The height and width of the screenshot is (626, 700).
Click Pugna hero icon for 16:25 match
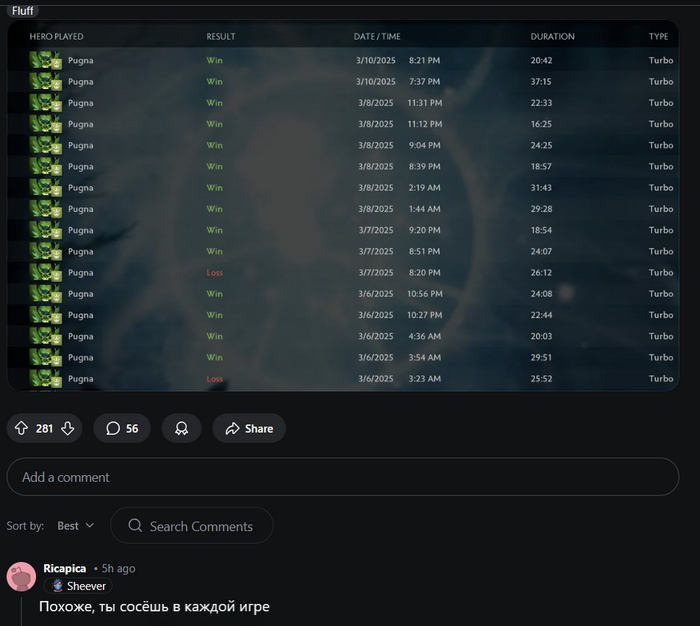46,124
